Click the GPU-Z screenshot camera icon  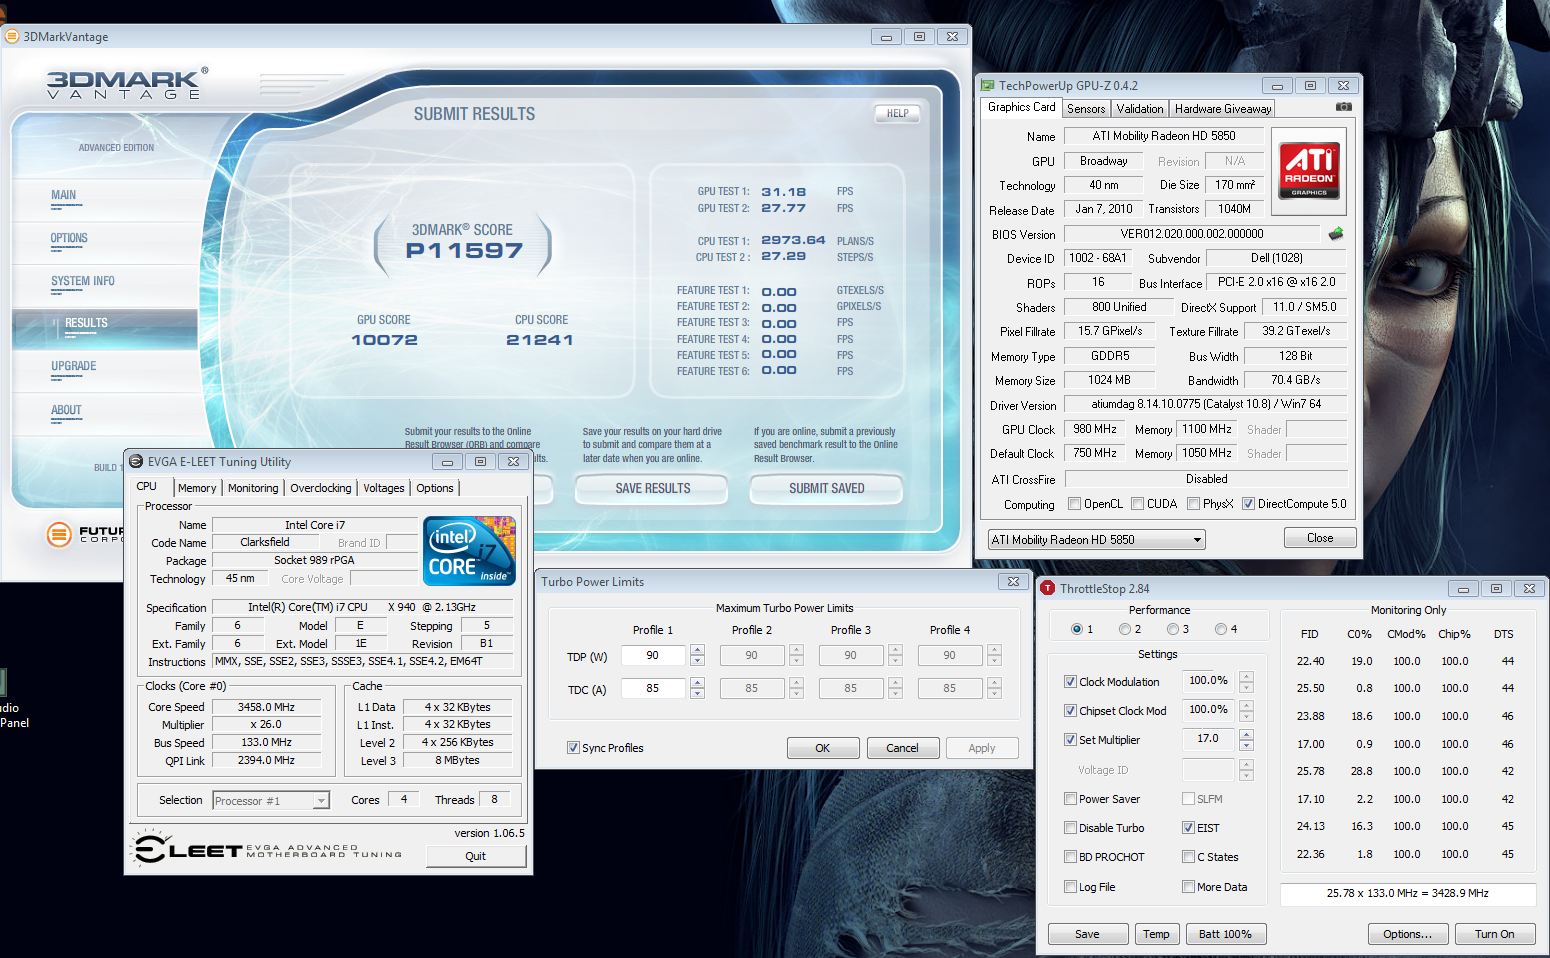[1343, 107]
